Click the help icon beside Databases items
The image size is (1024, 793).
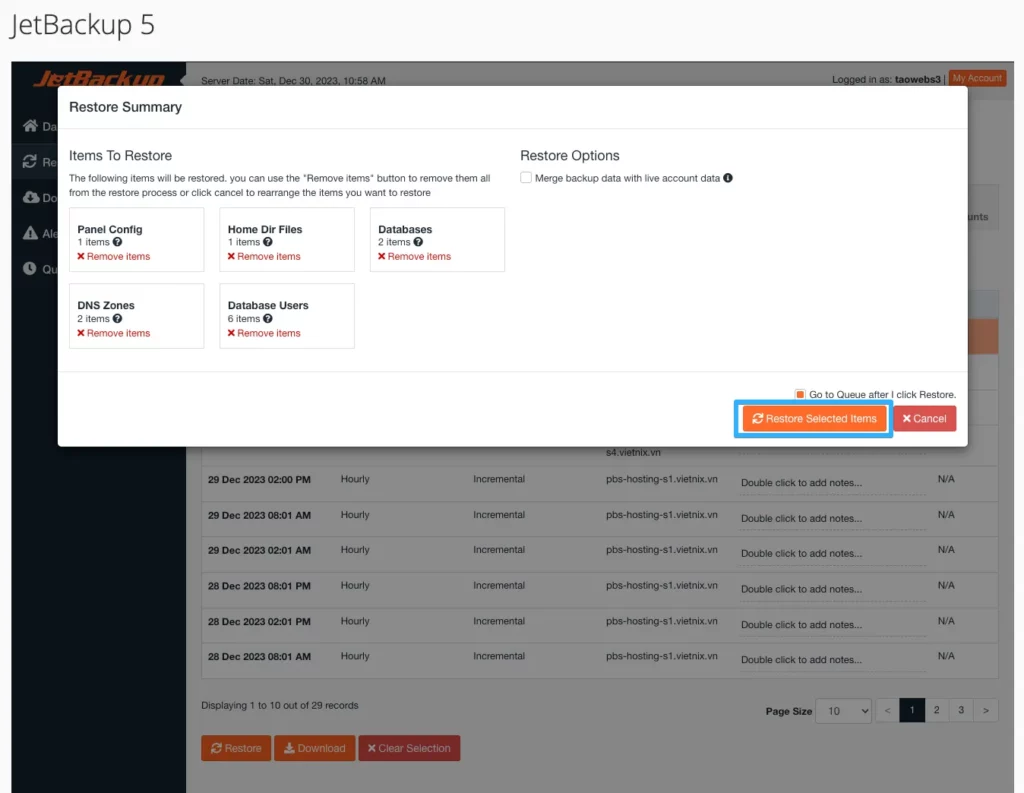point(418,242)
